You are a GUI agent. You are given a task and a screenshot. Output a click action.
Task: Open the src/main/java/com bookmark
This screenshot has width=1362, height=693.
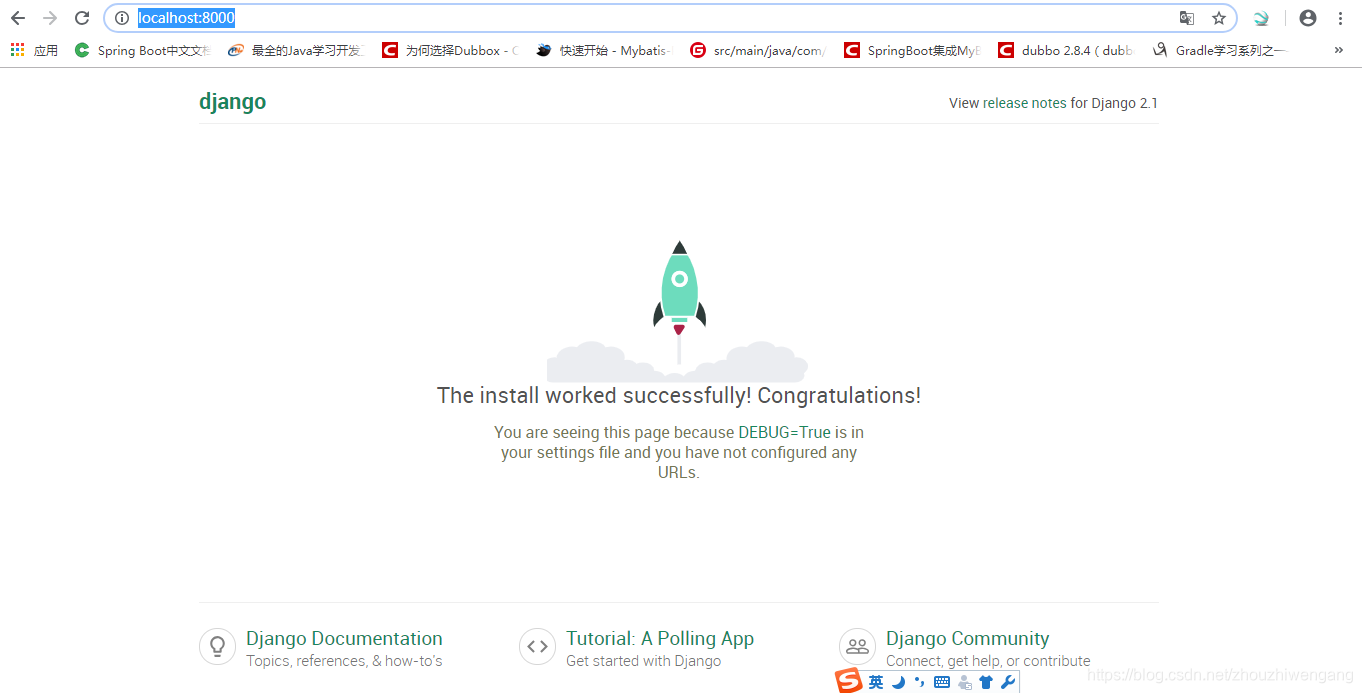(x=757, y=50)
